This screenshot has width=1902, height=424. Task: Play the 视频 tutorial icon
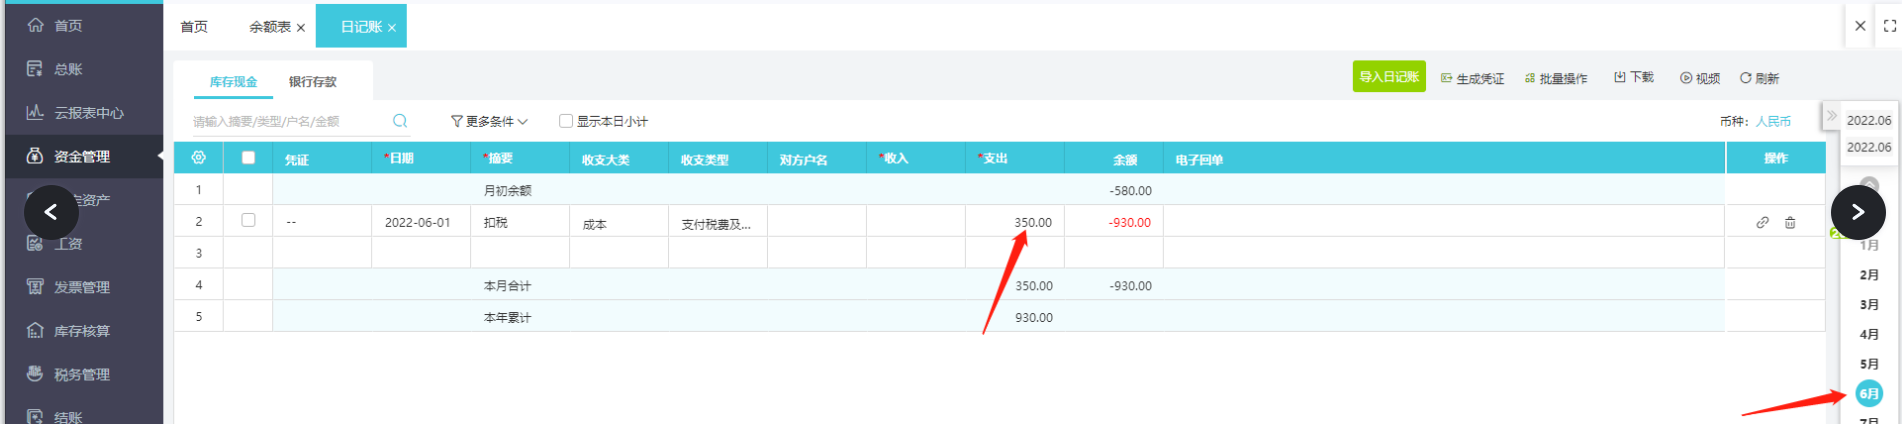1686,78
